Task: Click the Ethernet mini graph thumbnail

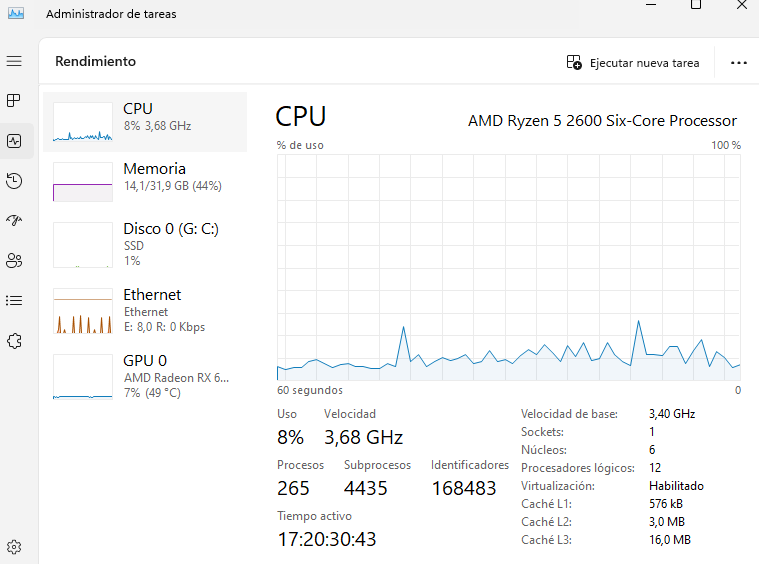Action: [83, 311]
